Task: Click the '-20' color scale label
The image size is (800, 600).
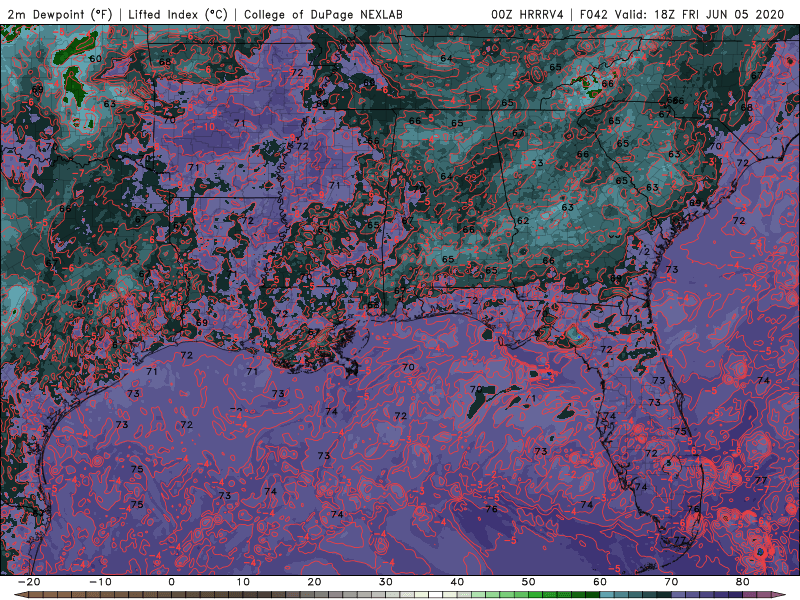Action: click(29, 582)
